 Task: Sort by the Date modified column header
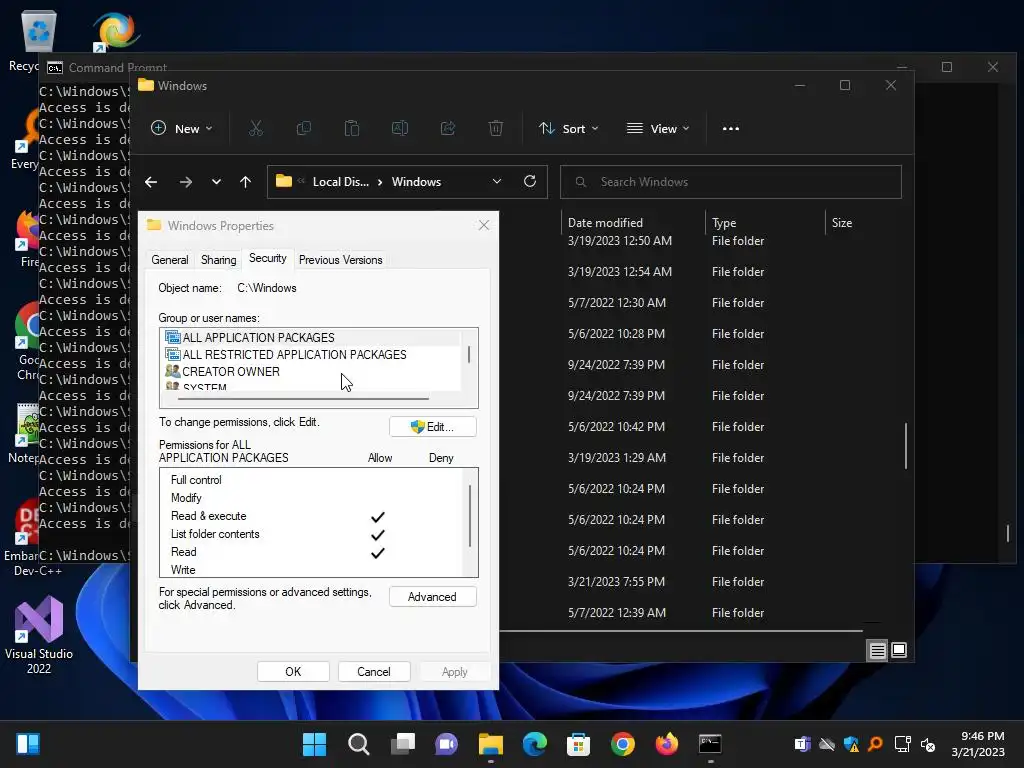pyautogui.click(x=633, y=223)
